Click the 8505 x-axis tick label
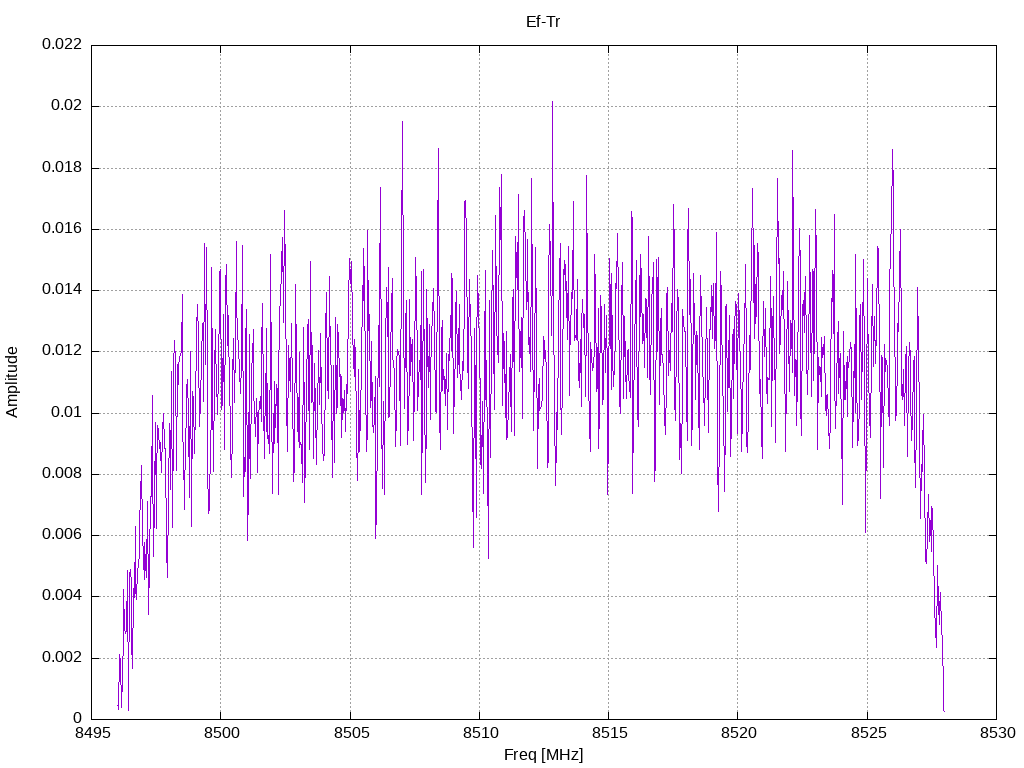The width and height of the screenshot is (1024, 768). (350, 733)
